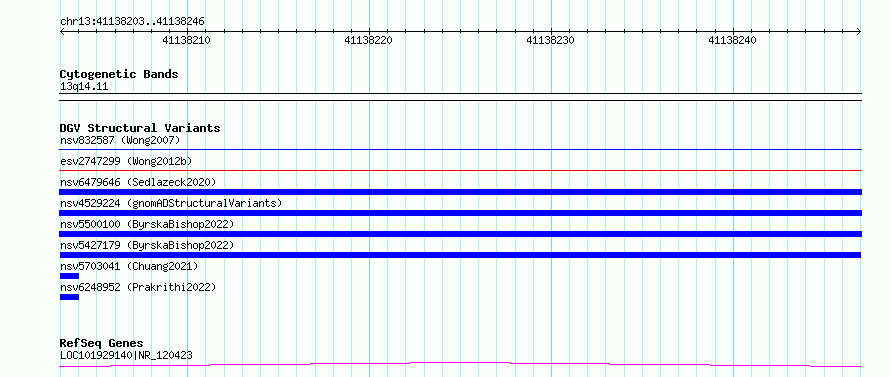
Task: Open variant nsv4529224 gnomADStructuralVariants
Action: pos(171,203)
